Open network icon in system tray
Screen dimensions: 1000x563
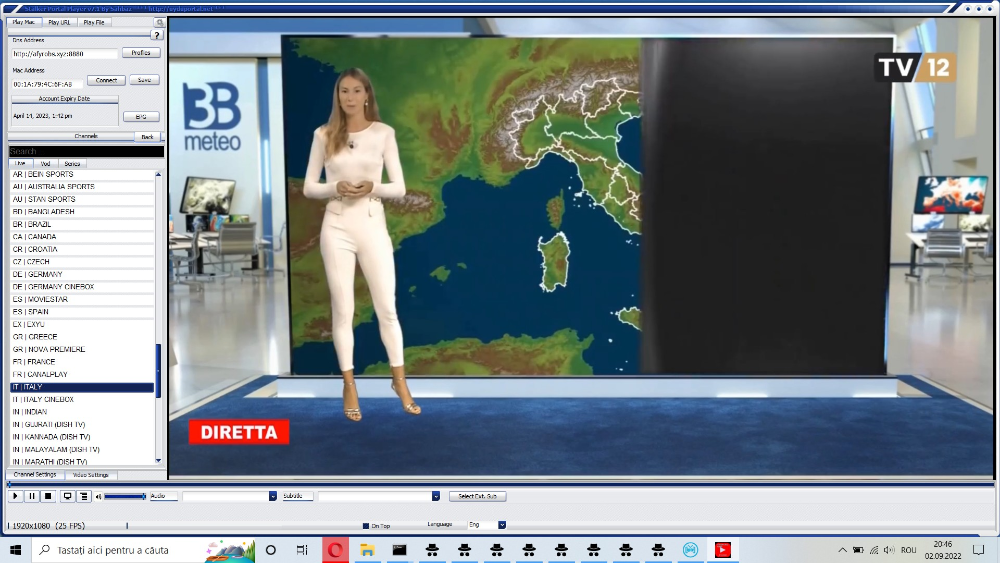coord(874,550)
